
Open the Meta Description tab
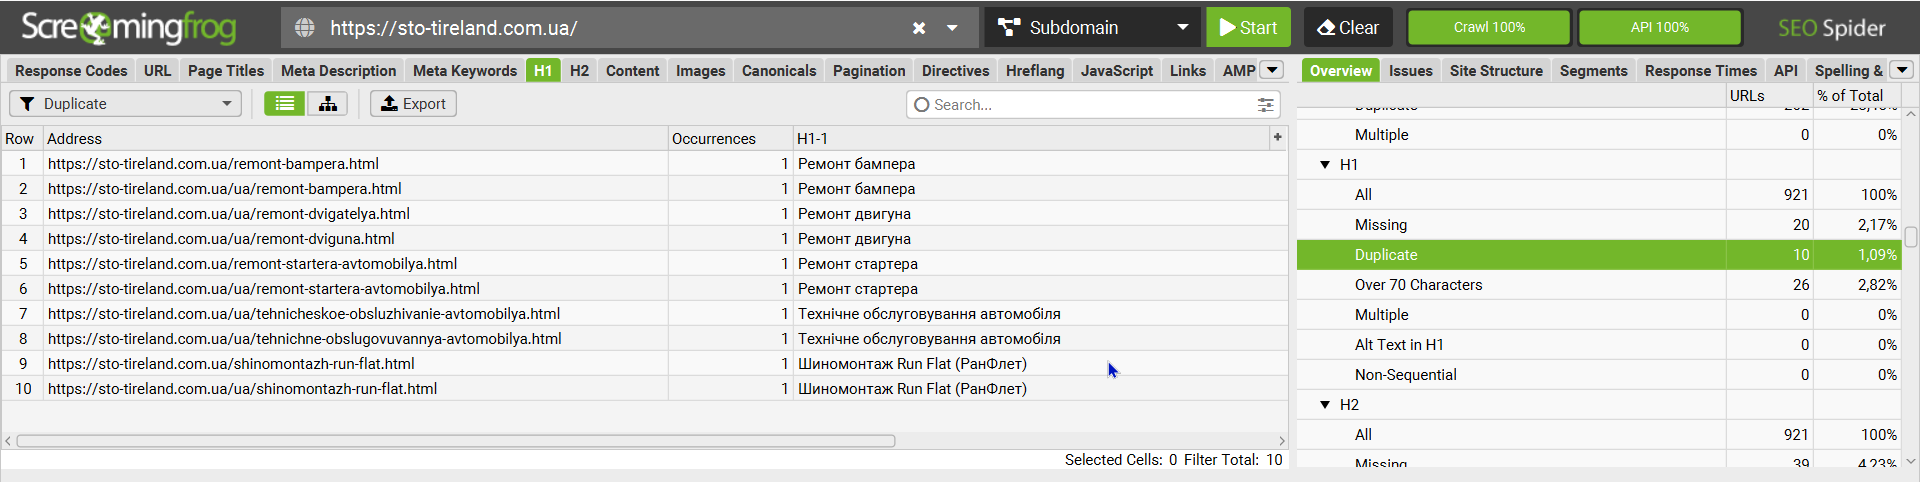pyautogui.click(x=338, y=71)
